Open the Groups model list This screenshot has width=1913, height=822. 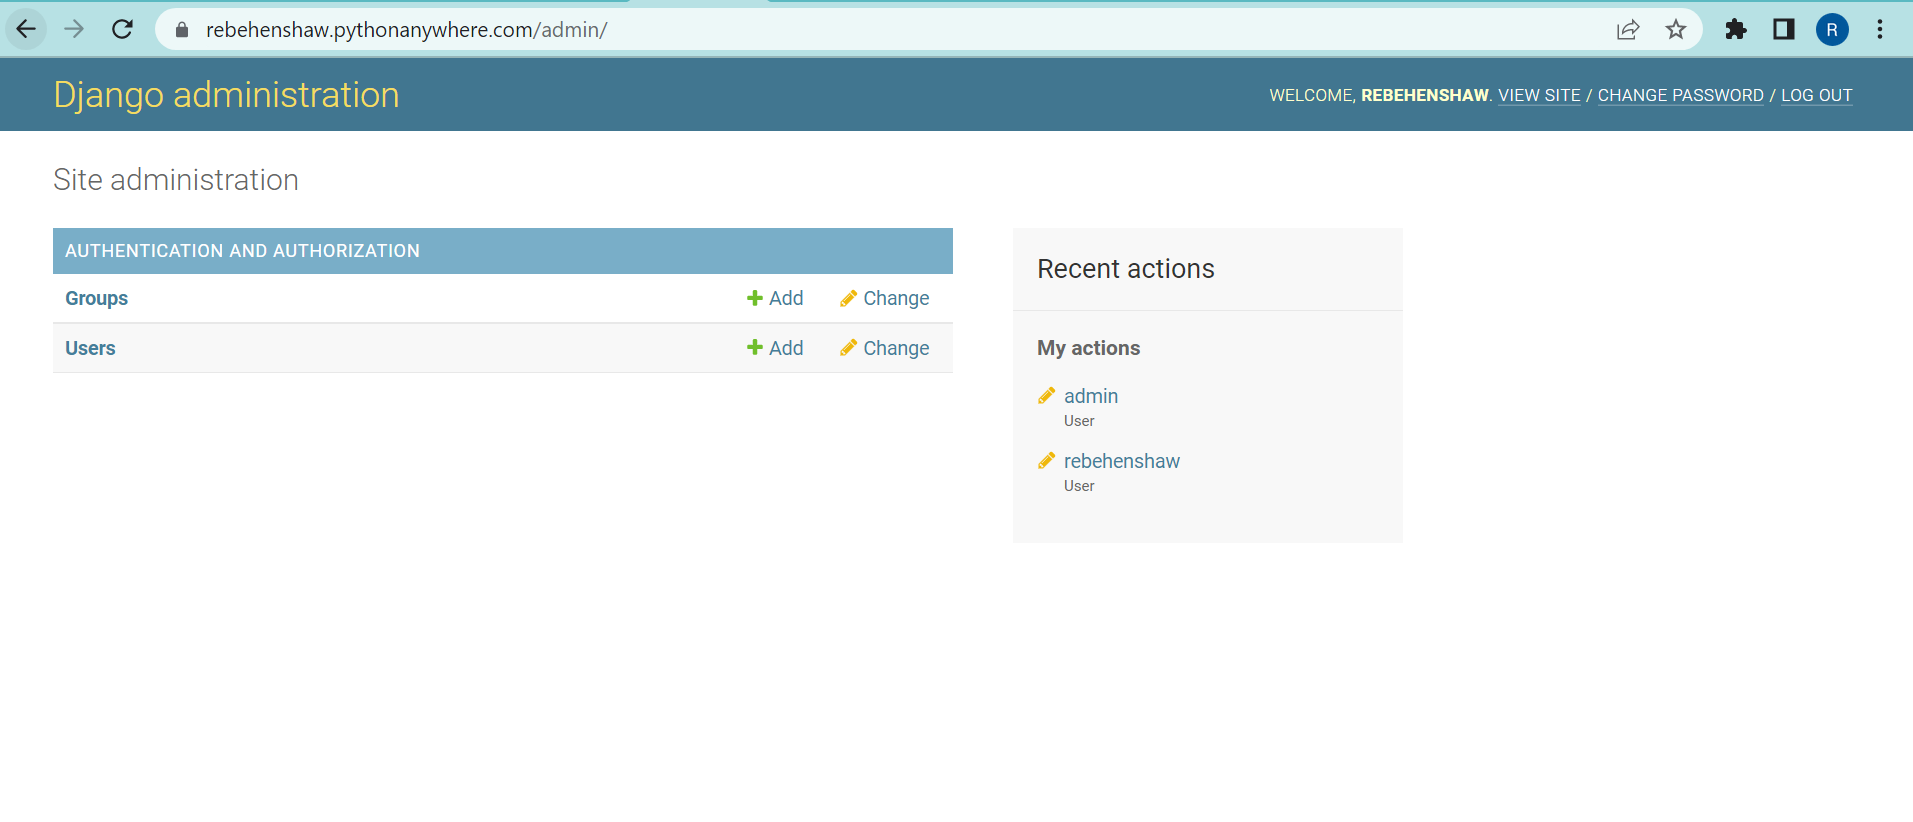[96, 298]
